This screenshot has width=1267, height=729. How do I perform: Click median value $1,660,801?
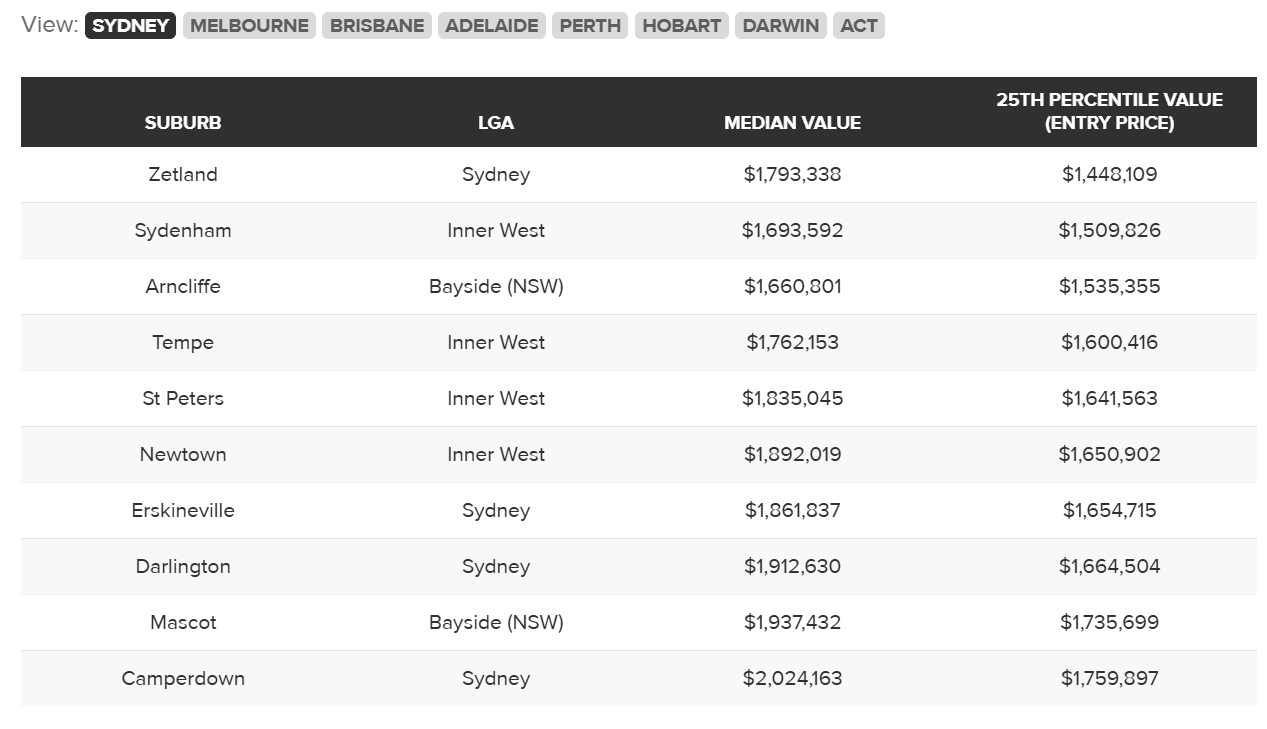click(792, 286)
